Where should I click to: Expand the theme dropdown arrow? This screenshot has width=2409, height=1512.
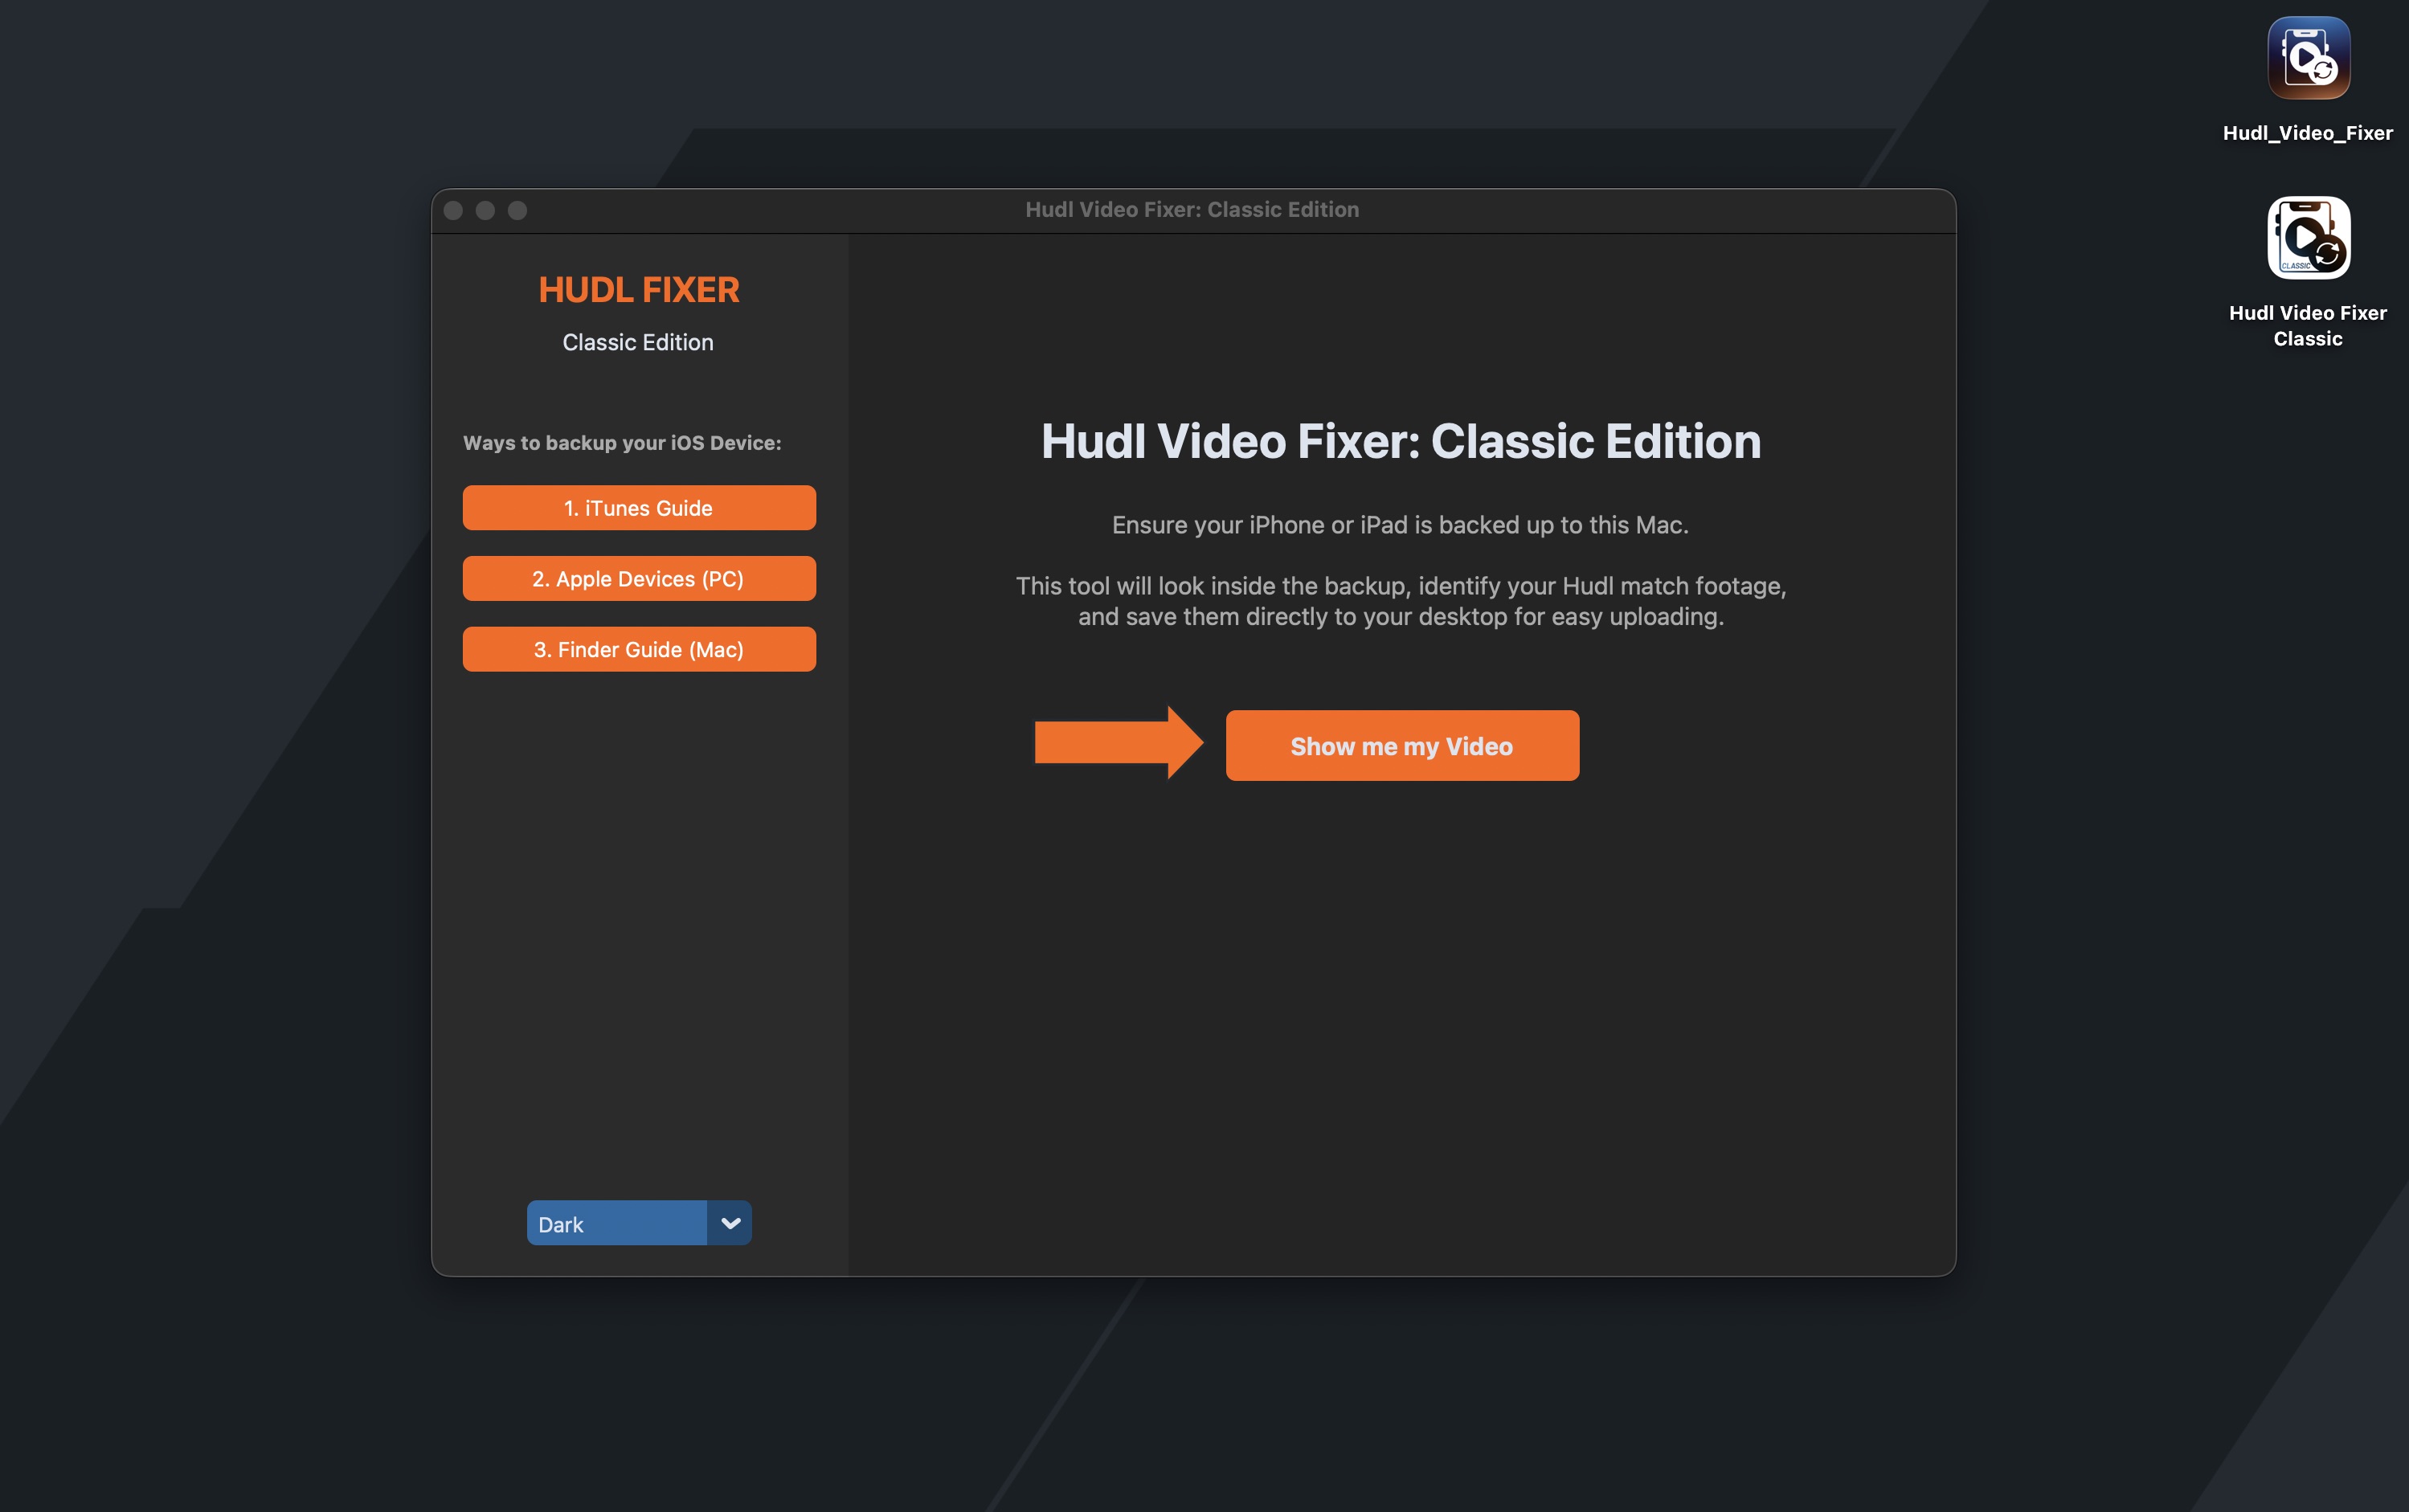tap(730, 1223)
